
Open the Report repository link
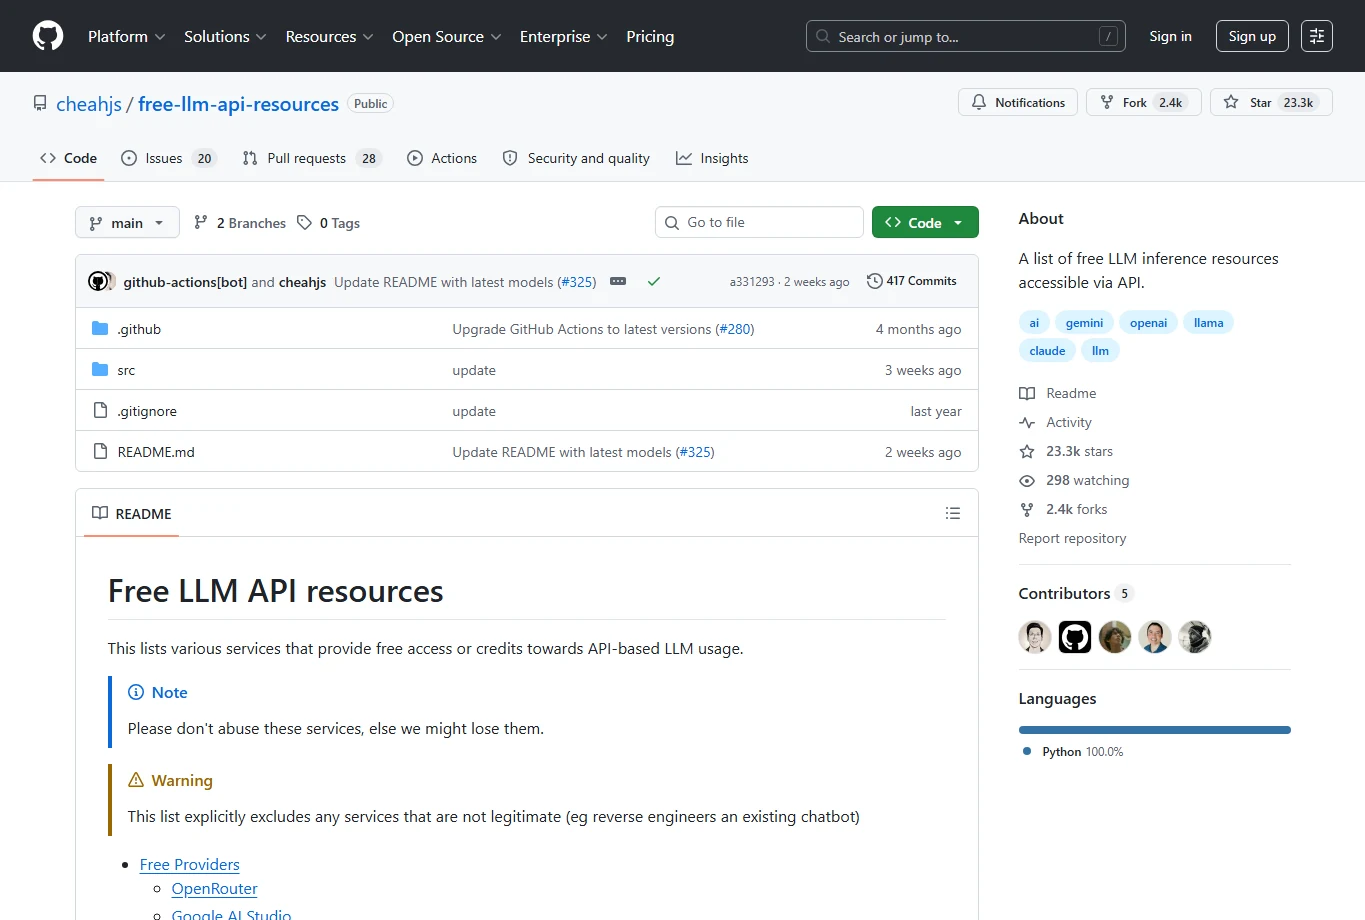[x=1072, y=538]
